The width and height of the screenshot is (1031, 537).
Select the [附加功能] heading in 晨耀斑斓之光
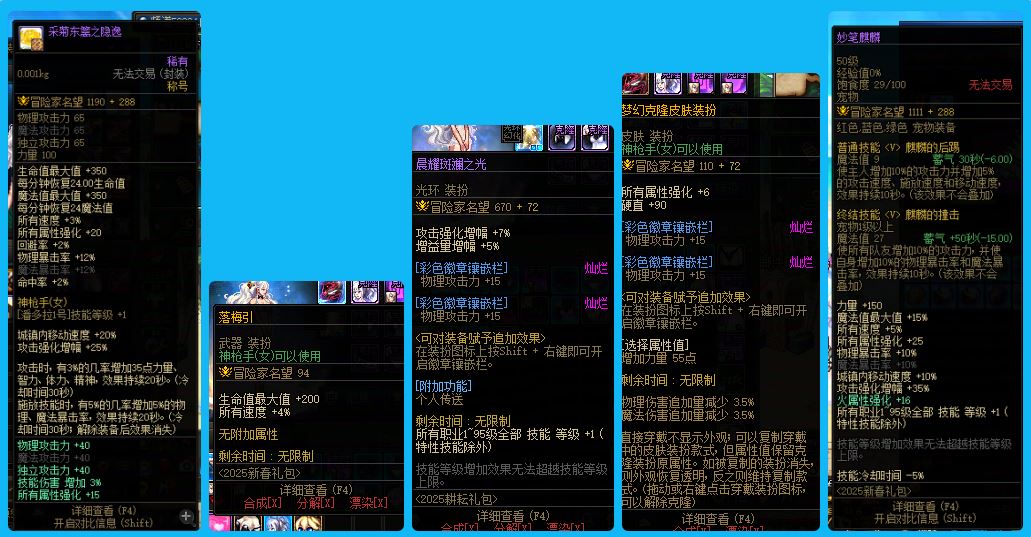click(x=444, y=385)
